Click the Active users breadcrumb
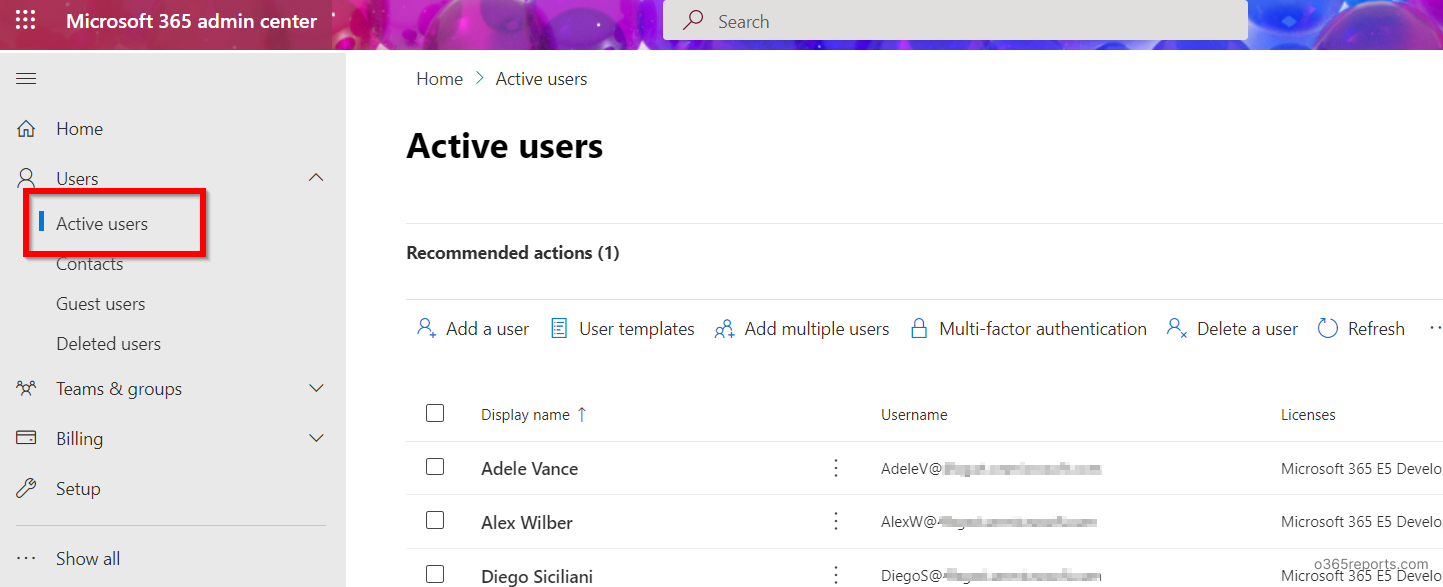This screenshot has width=1443, height=587. coord(541,79)
